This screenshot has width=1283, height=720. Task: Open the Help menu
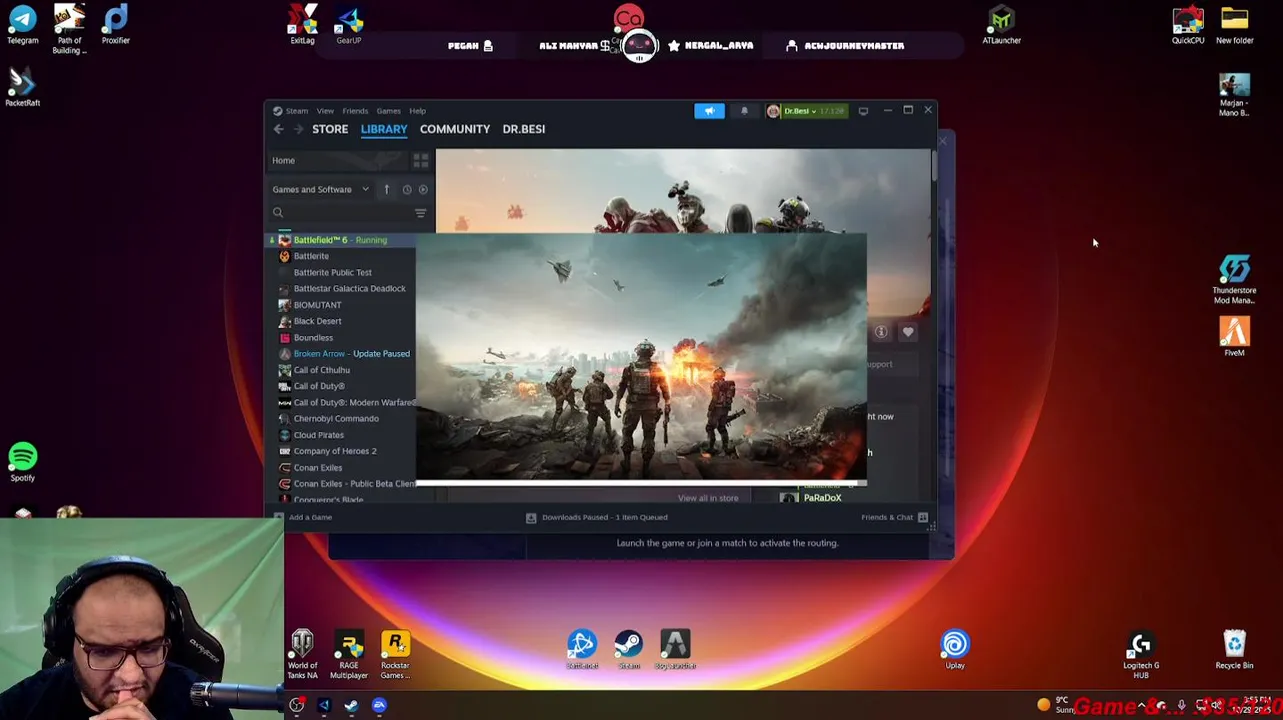tap(417, 111)
